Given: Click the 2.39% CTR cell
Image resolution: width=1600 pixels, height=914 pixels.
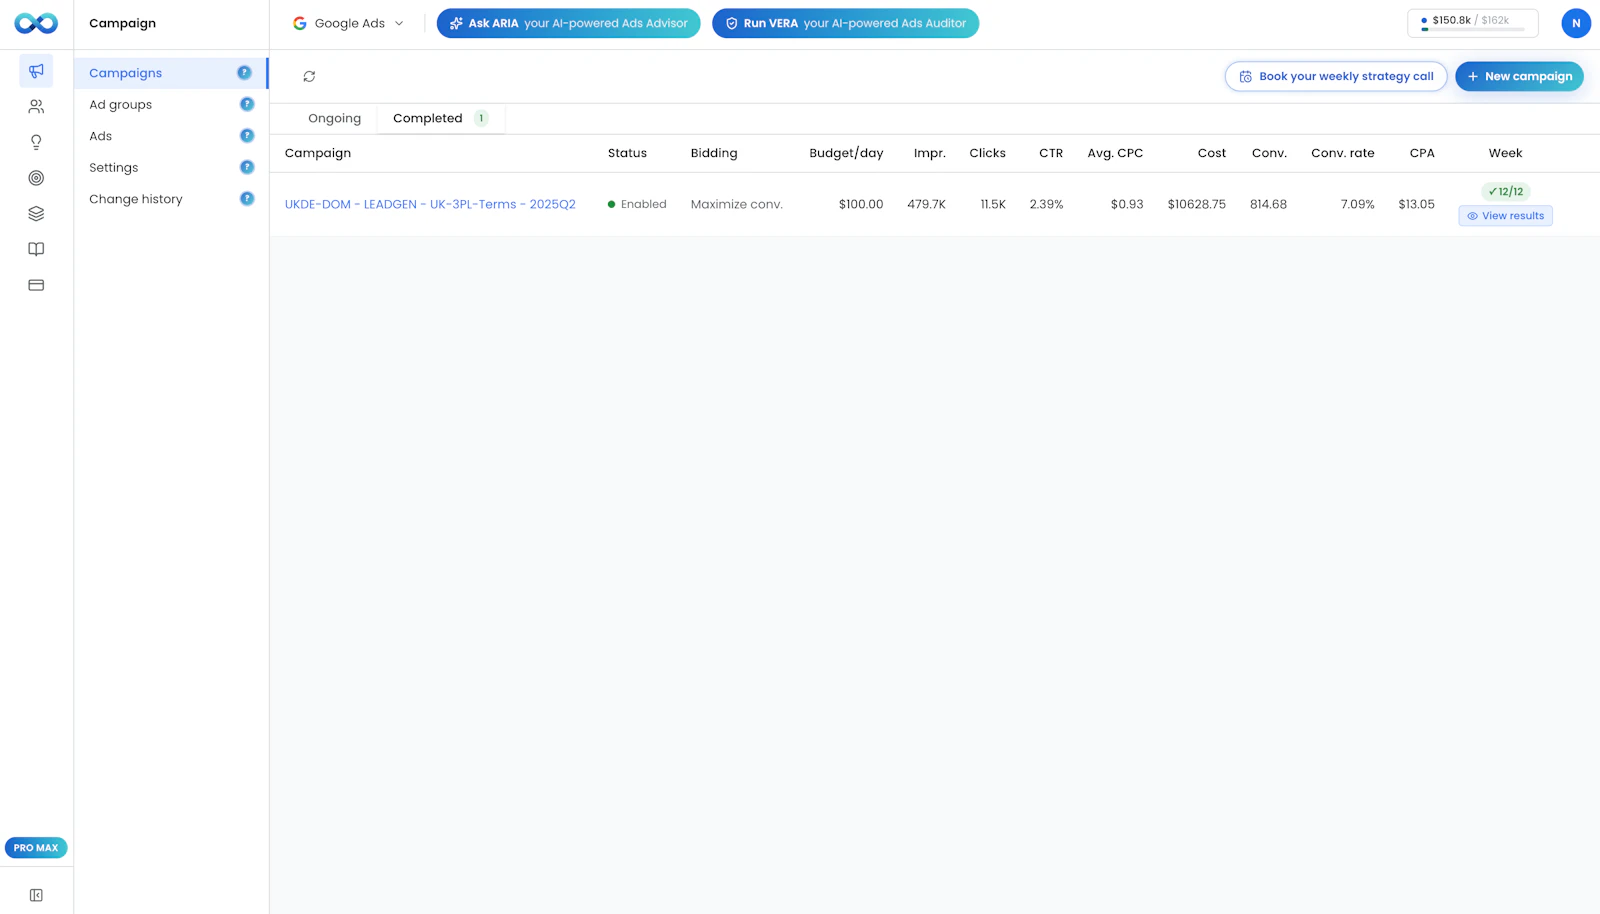Looking at the screenshot, I should pos(1047,204).
